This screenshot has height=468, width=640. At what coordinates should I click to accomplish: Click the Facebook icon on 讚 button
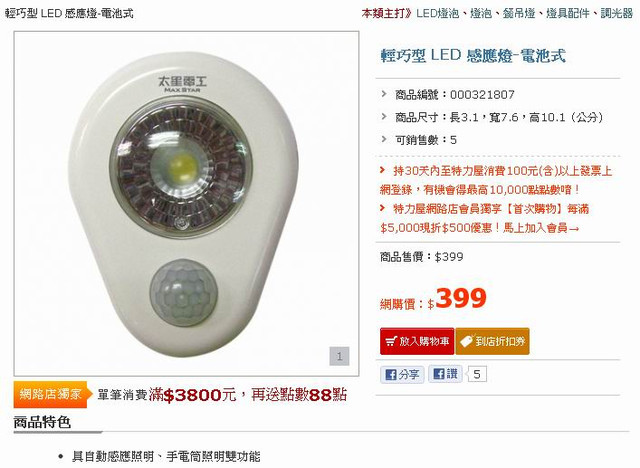[439, 374]
